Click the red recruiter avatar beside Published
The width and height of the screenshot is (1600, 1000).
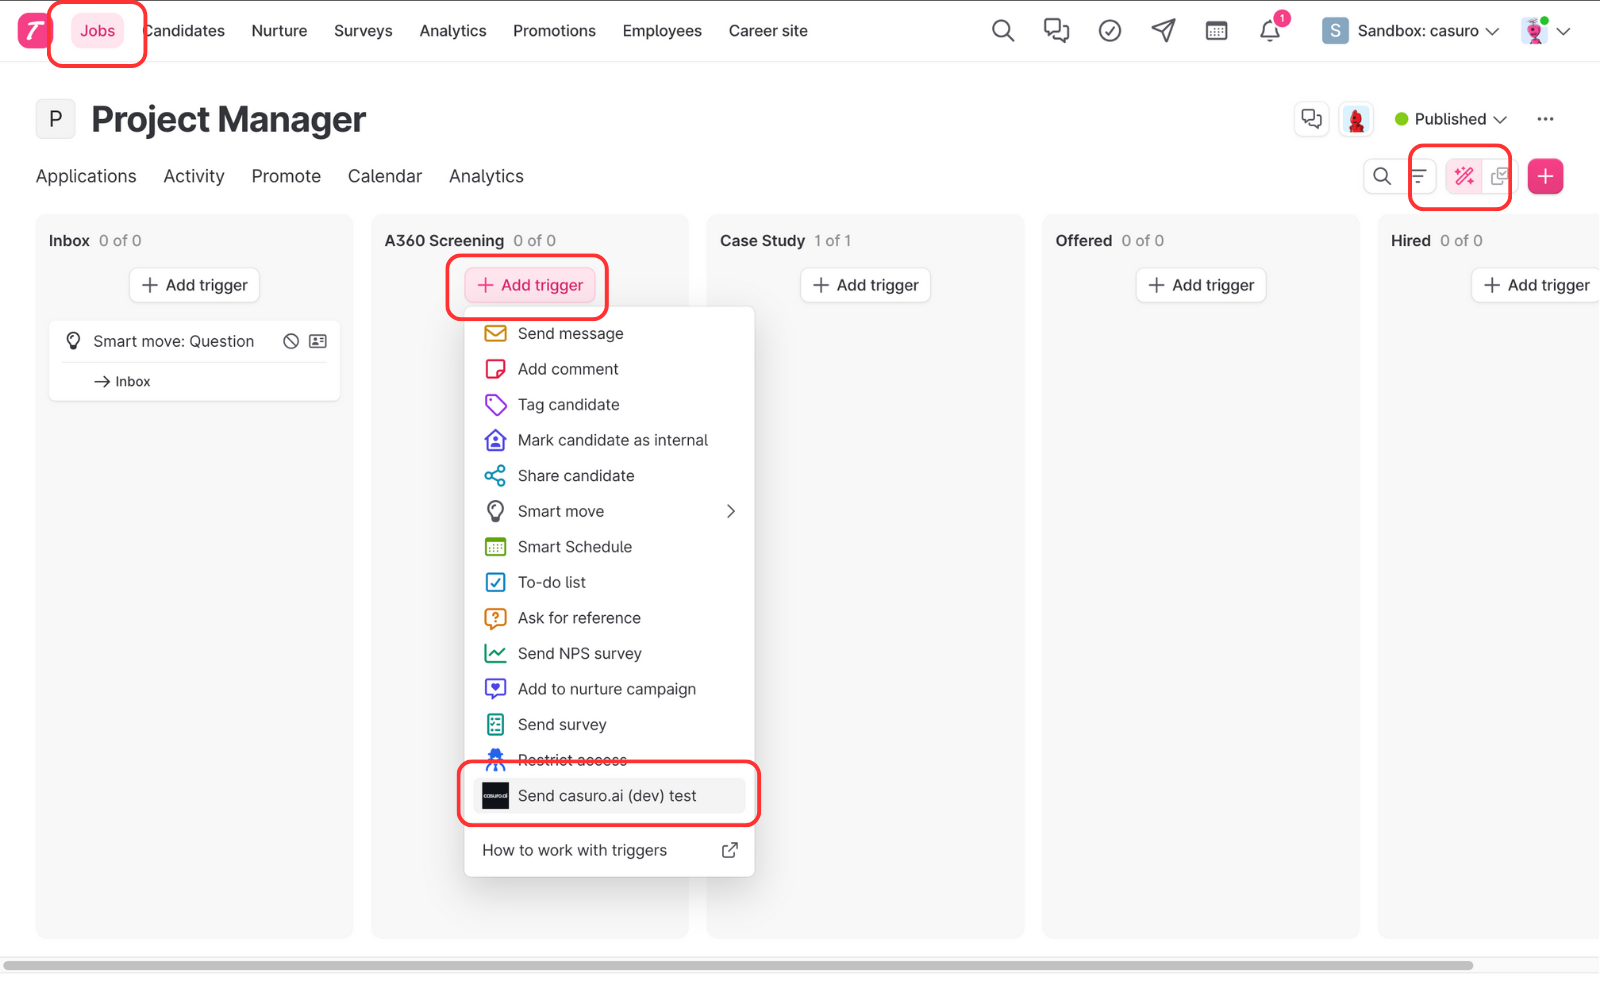click(x=1356, y=119)
